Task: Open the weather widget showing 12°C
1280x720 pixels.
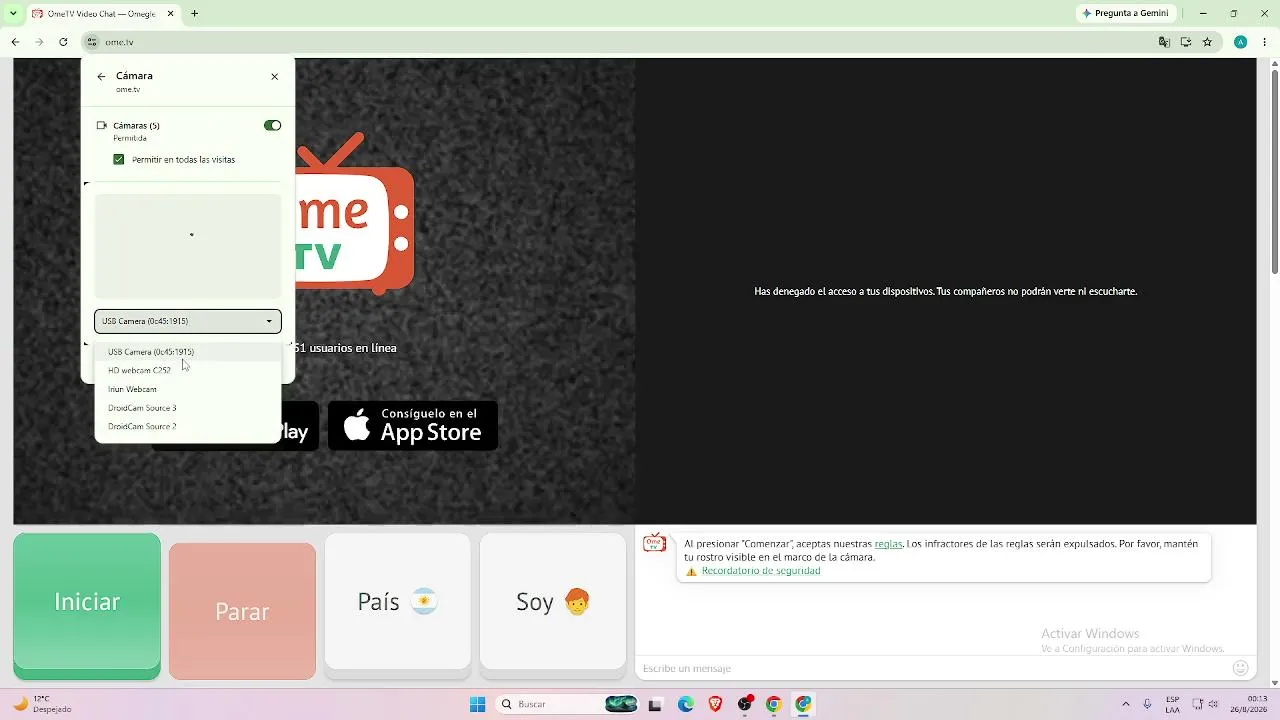Action: click(44, 704)
